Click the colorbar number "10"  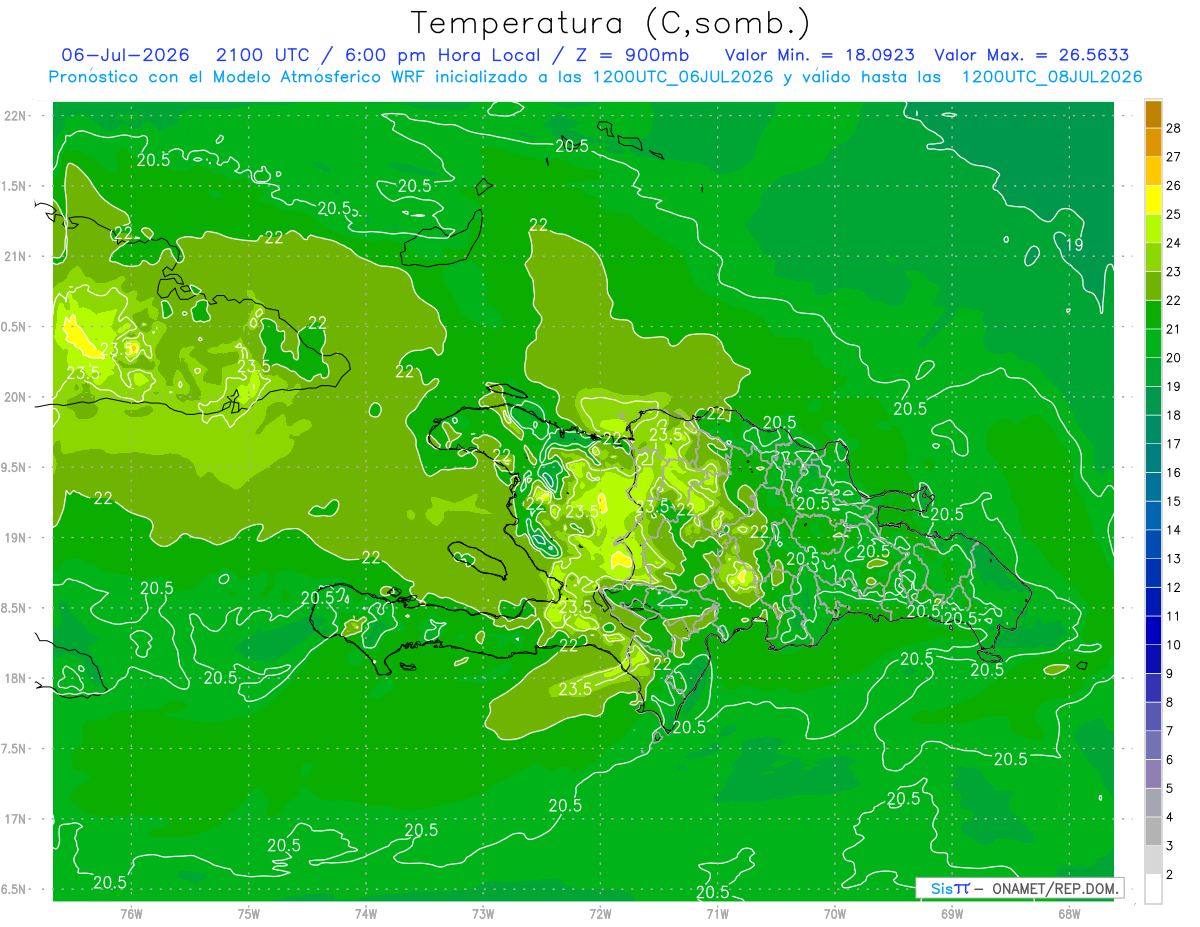pyautogui.click(x=1174, y=645)
